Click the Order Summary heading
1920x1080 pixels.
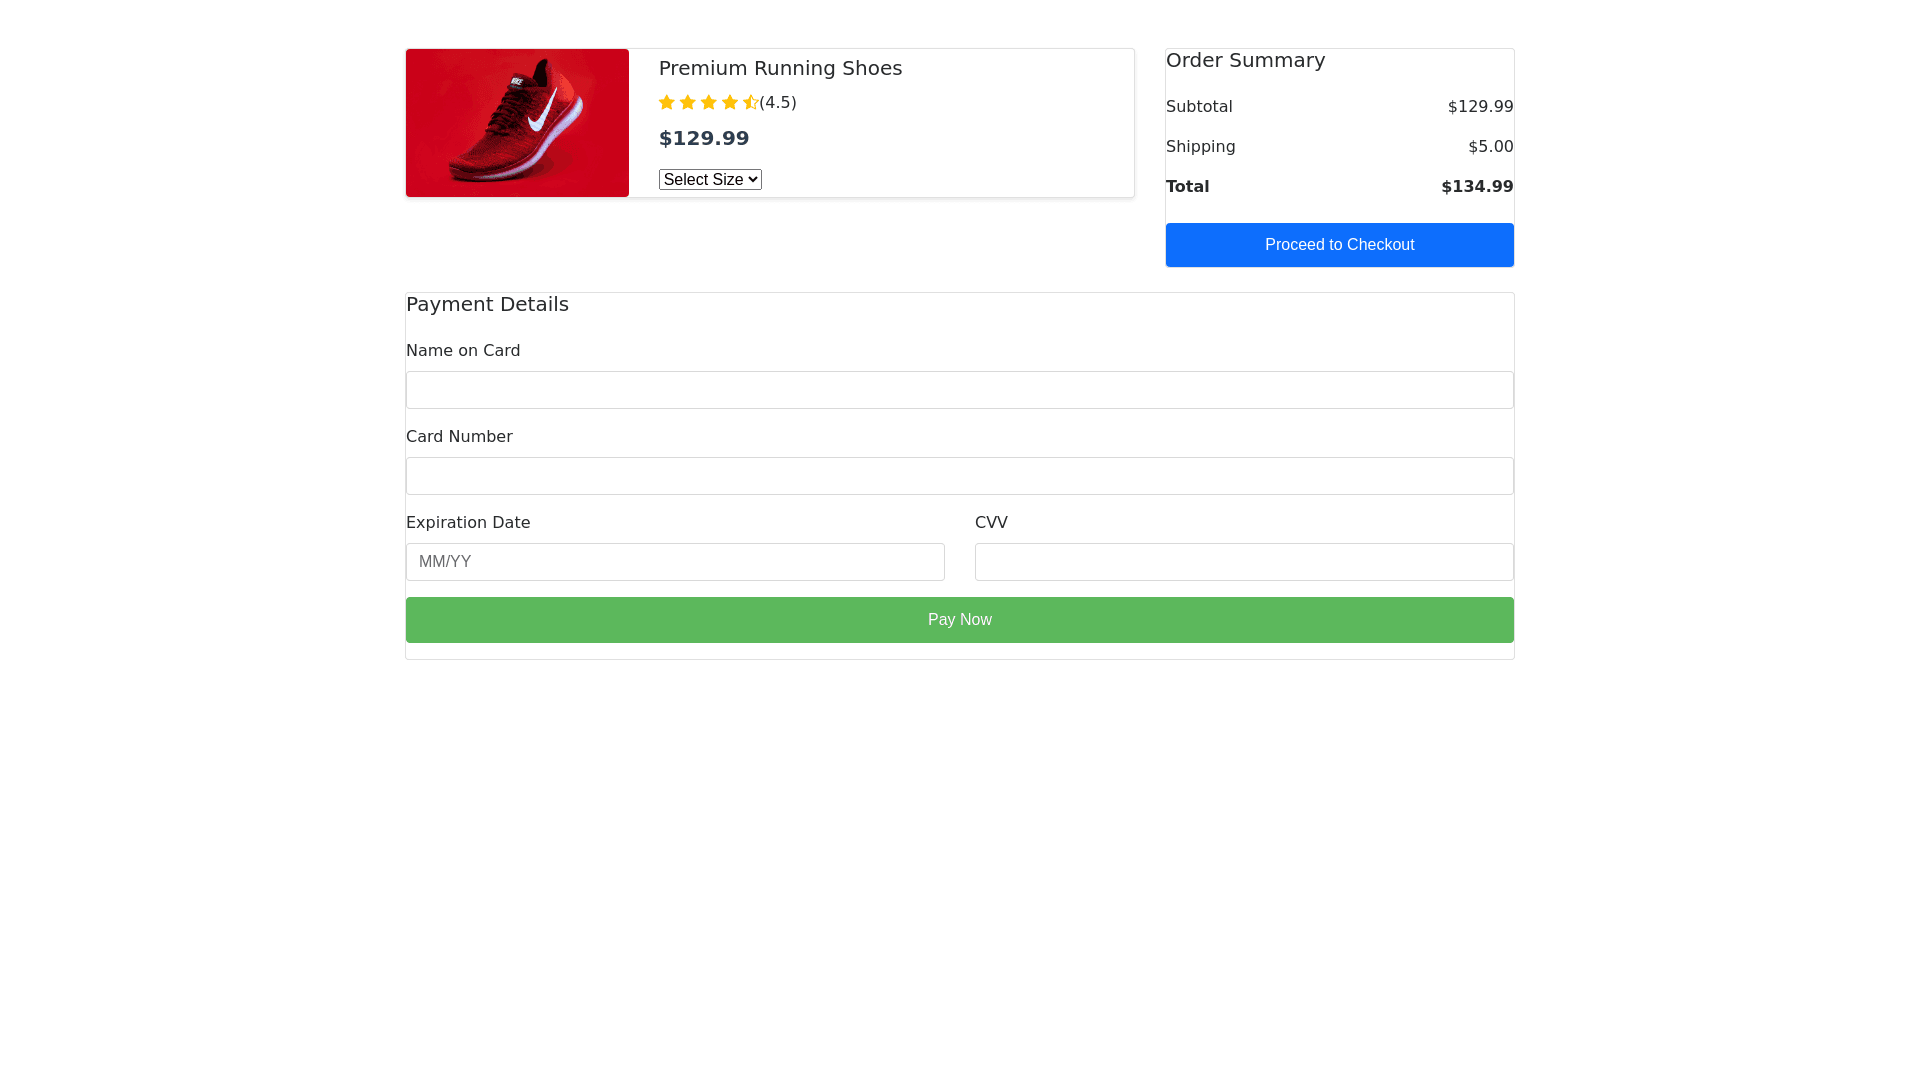(x=1245, y=60)
